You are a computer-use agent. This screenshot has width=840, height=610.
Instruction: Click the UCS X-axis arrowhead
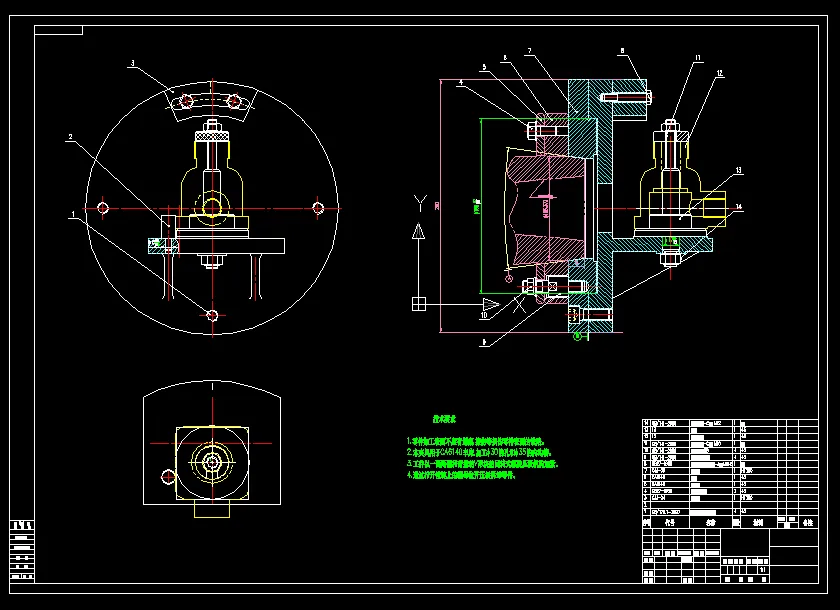coord(491,305)
